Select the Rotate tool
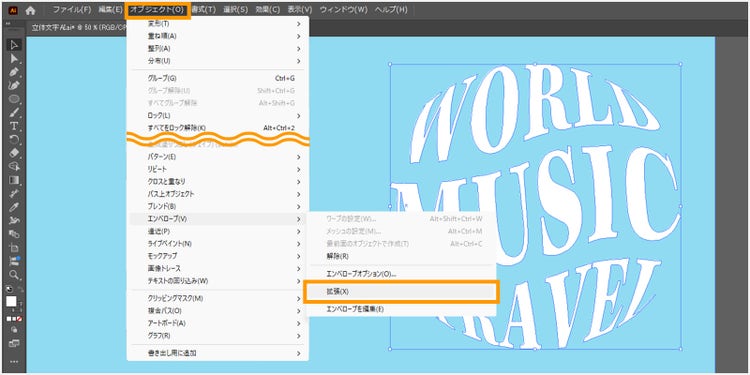Image resolution: width=750 pixels, height=375 pixels. [x=14, y=140]
